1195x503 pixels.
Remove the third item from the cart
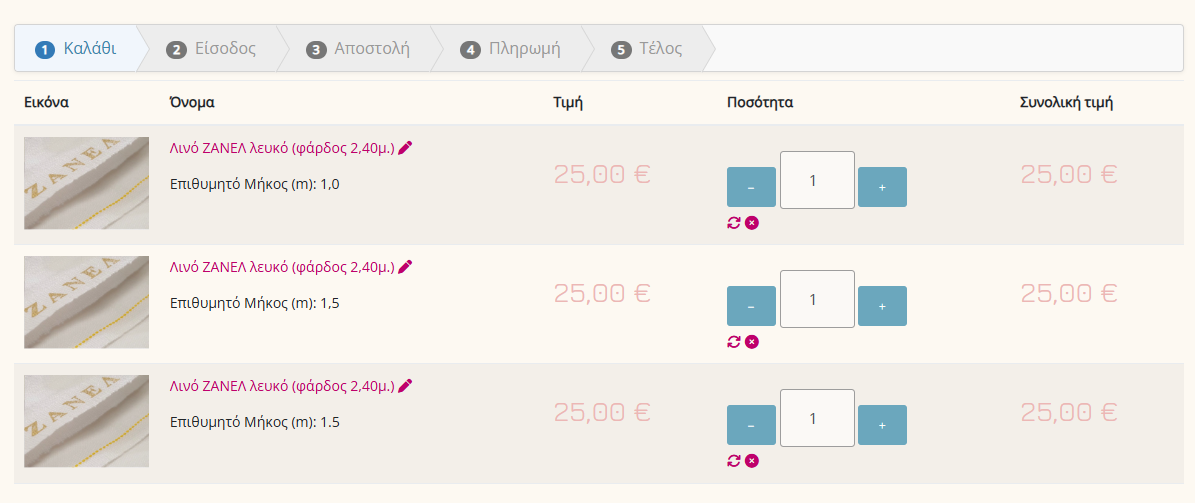[752, 460]
